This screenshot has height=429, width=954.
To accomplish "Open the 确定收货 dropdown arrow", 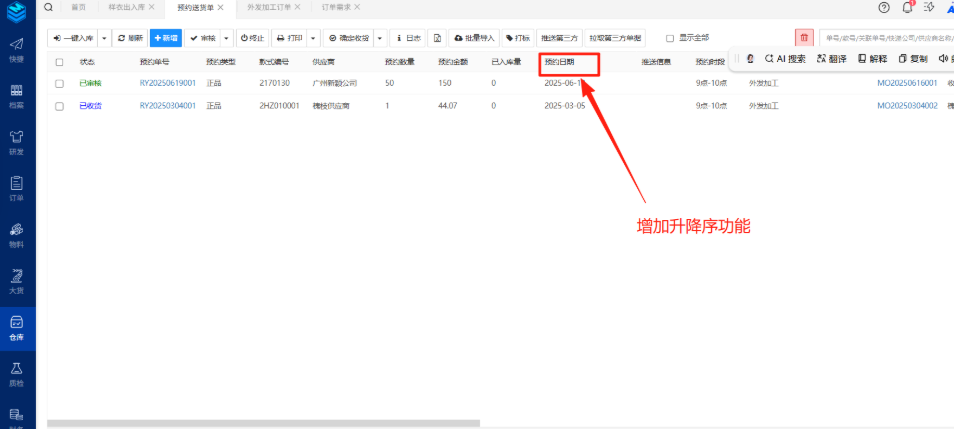I will coord(380,38).
